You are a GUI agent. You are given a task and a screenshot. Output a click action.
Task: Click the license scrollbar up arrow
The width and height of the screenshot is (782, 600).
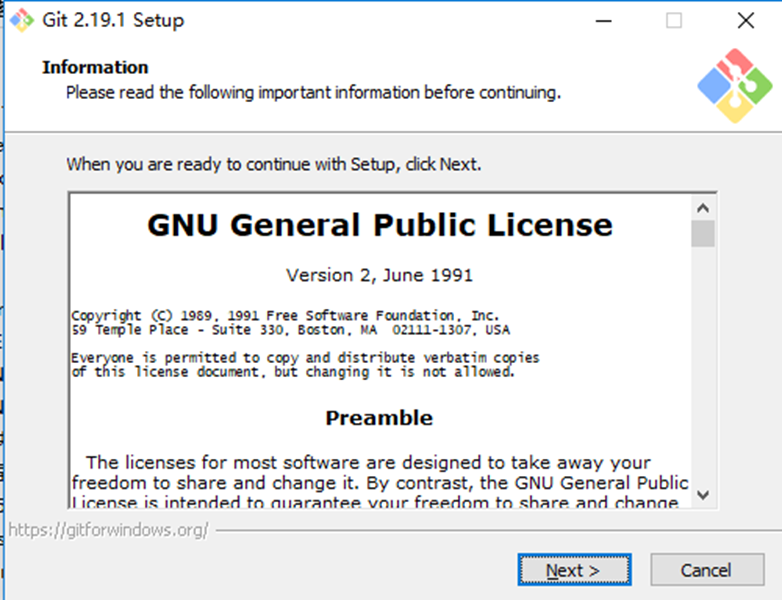pos(702,208)
